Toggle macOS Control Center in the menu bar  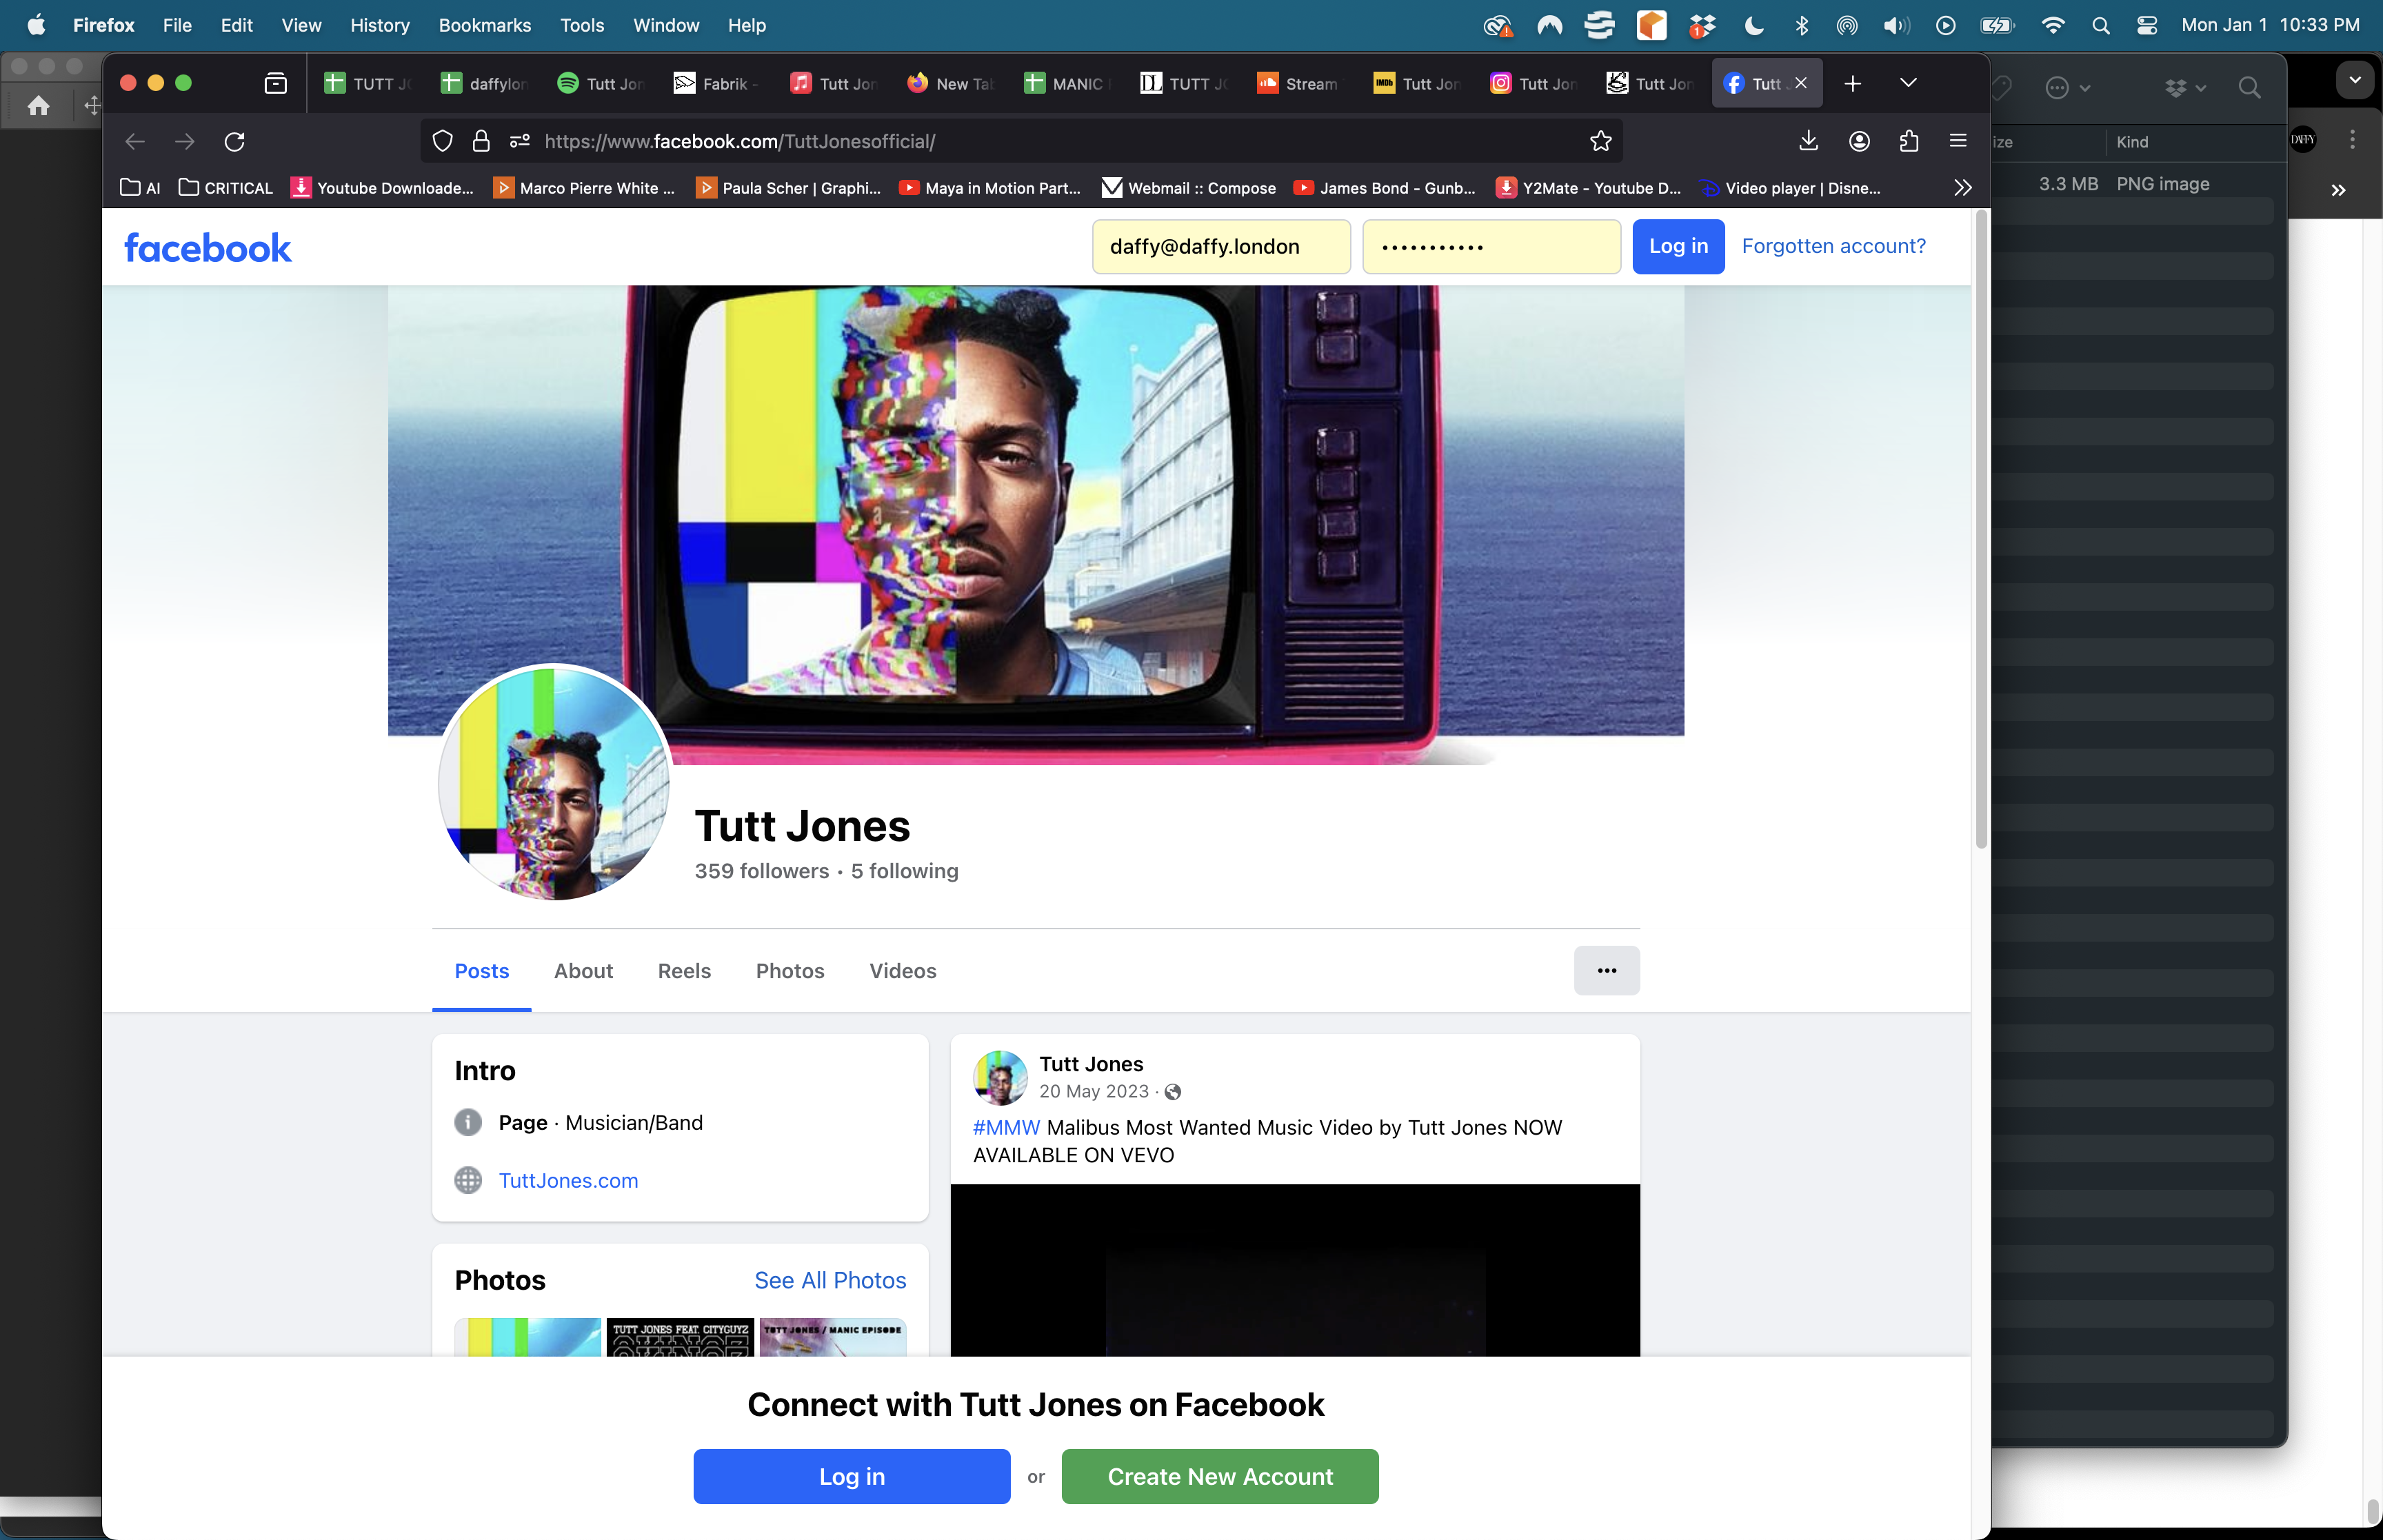click(2146, 25)
